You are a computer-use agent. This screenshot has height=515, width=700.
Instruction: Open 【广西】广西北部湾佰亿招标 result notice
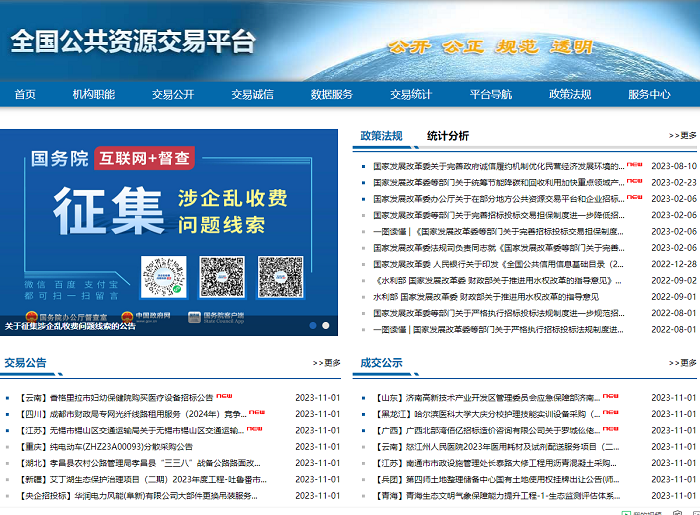[x=487, y=431]
